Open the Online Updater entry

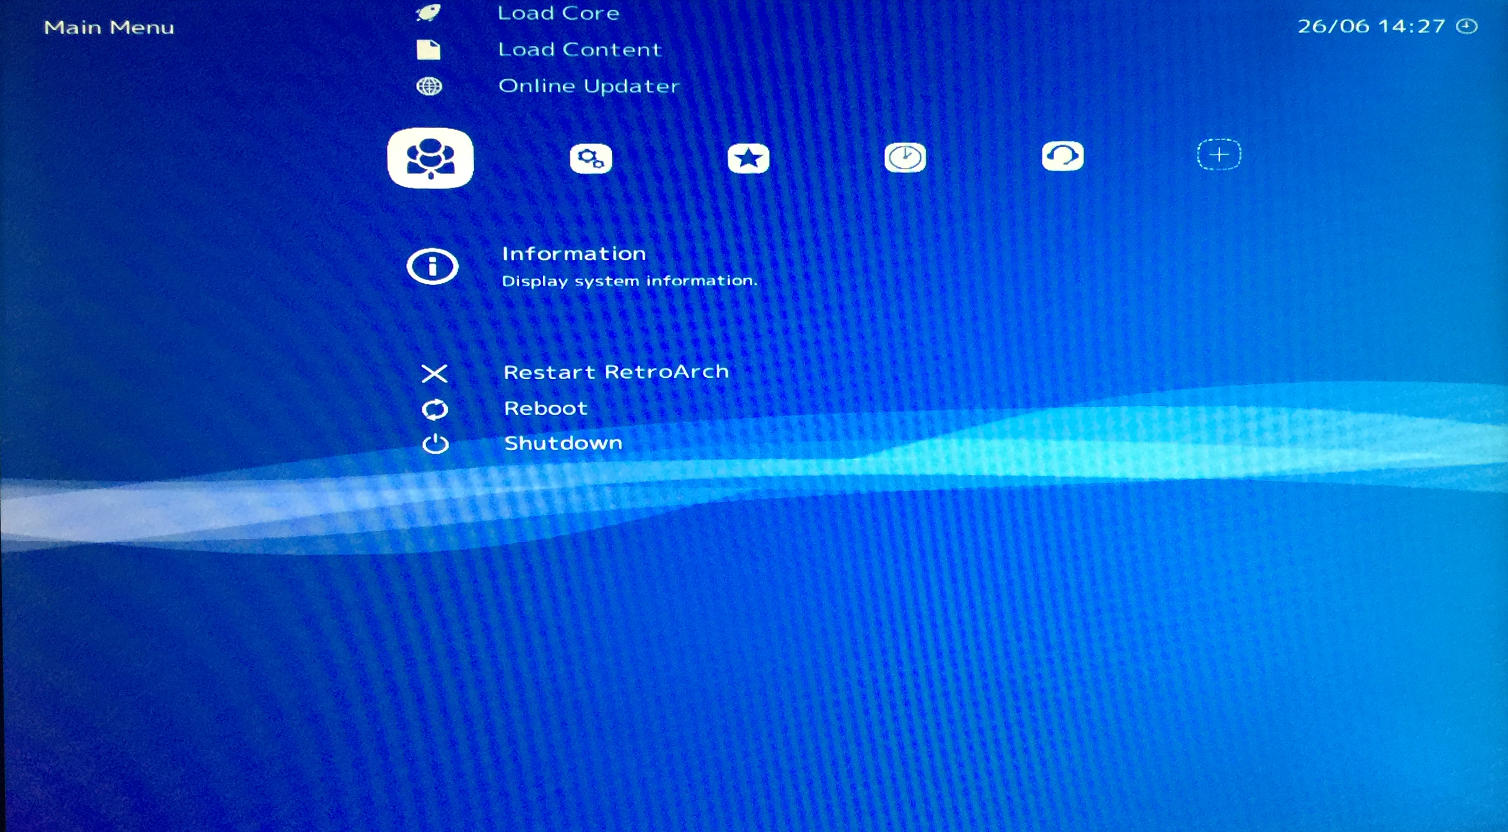(x=589, y=86)
